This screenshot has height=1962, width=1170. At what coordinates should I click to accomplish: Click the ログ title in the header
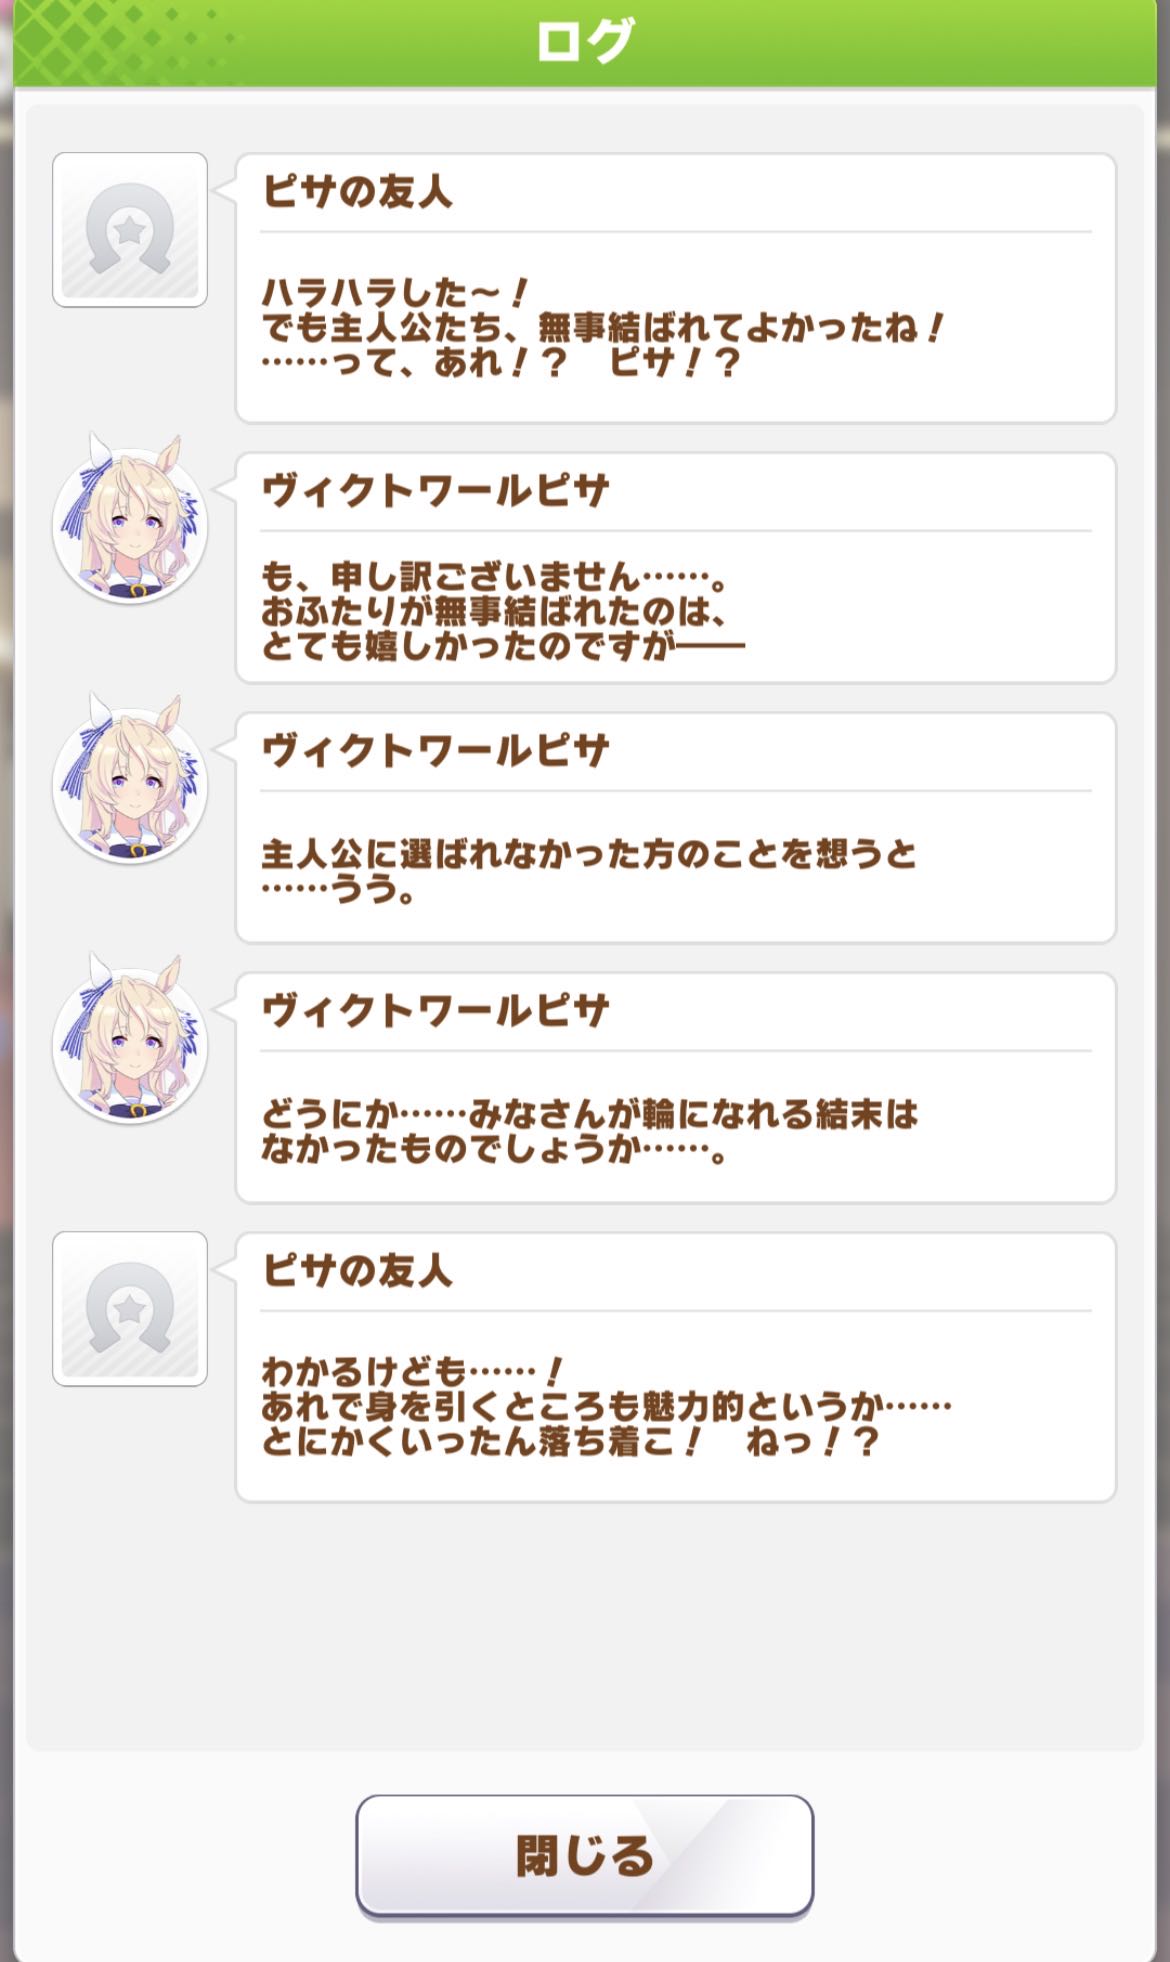tap(585, 42)
